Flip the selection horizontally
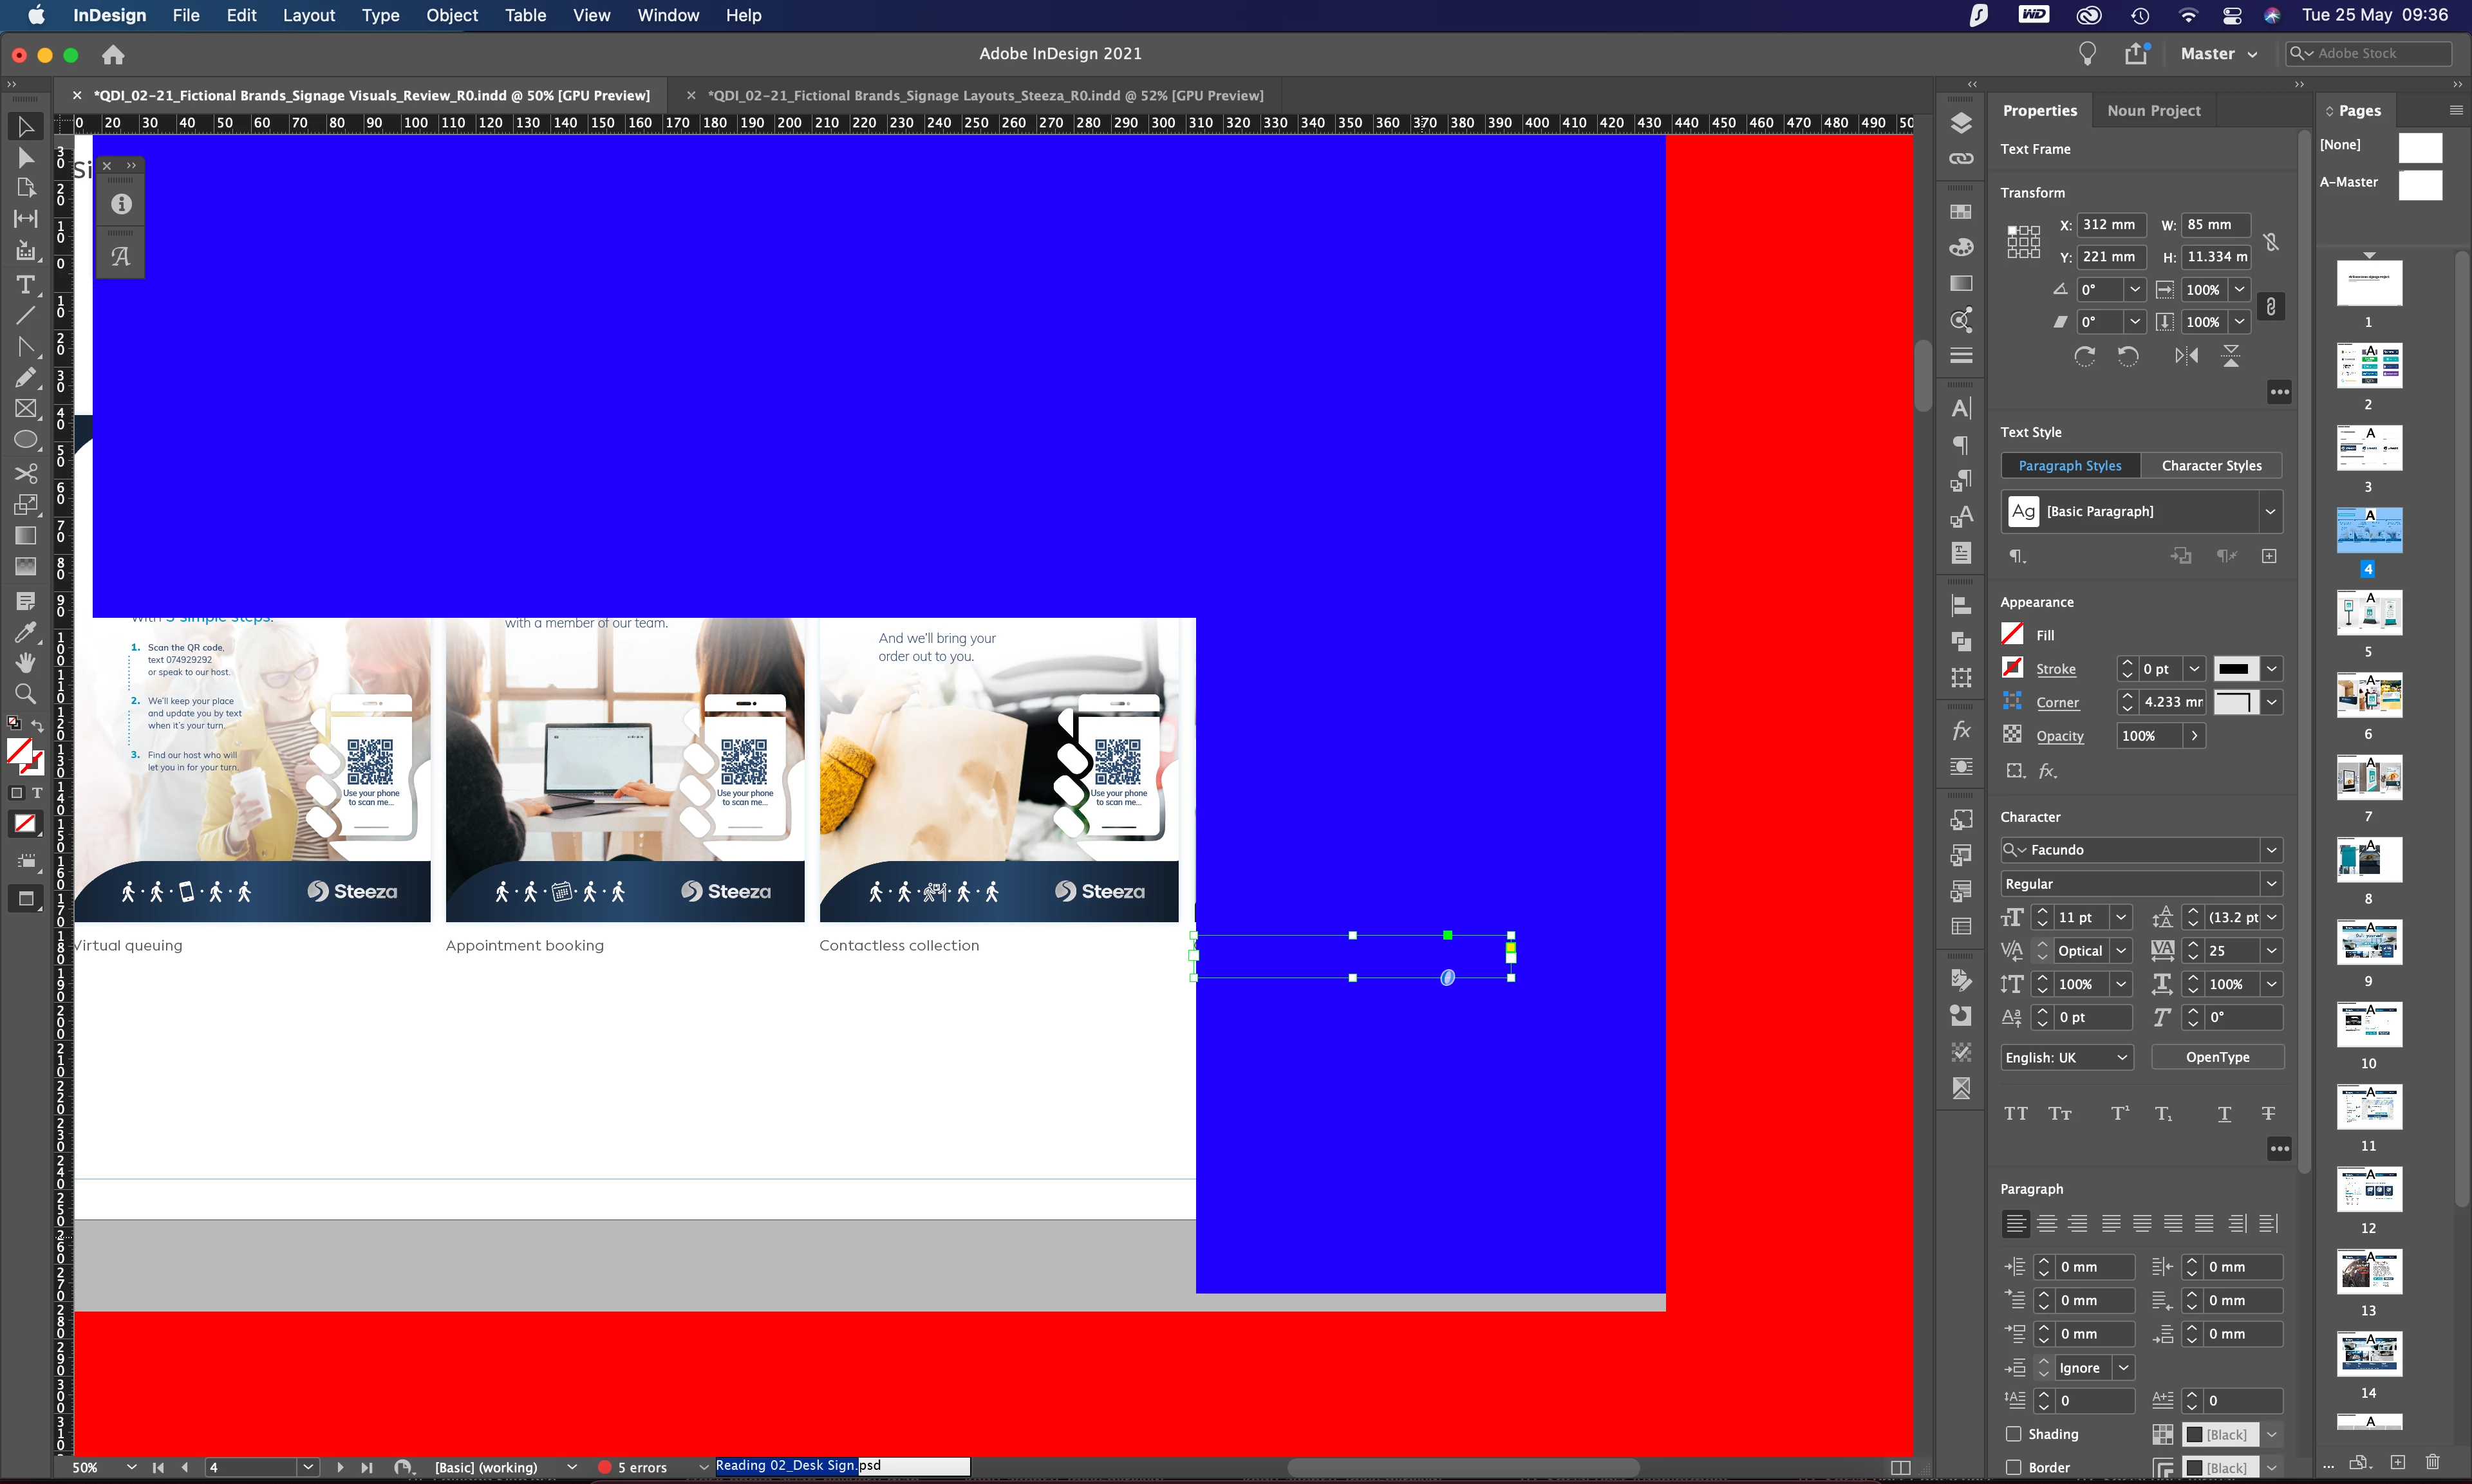The image size is (2472, 1484). click(x=2186, y=356)
